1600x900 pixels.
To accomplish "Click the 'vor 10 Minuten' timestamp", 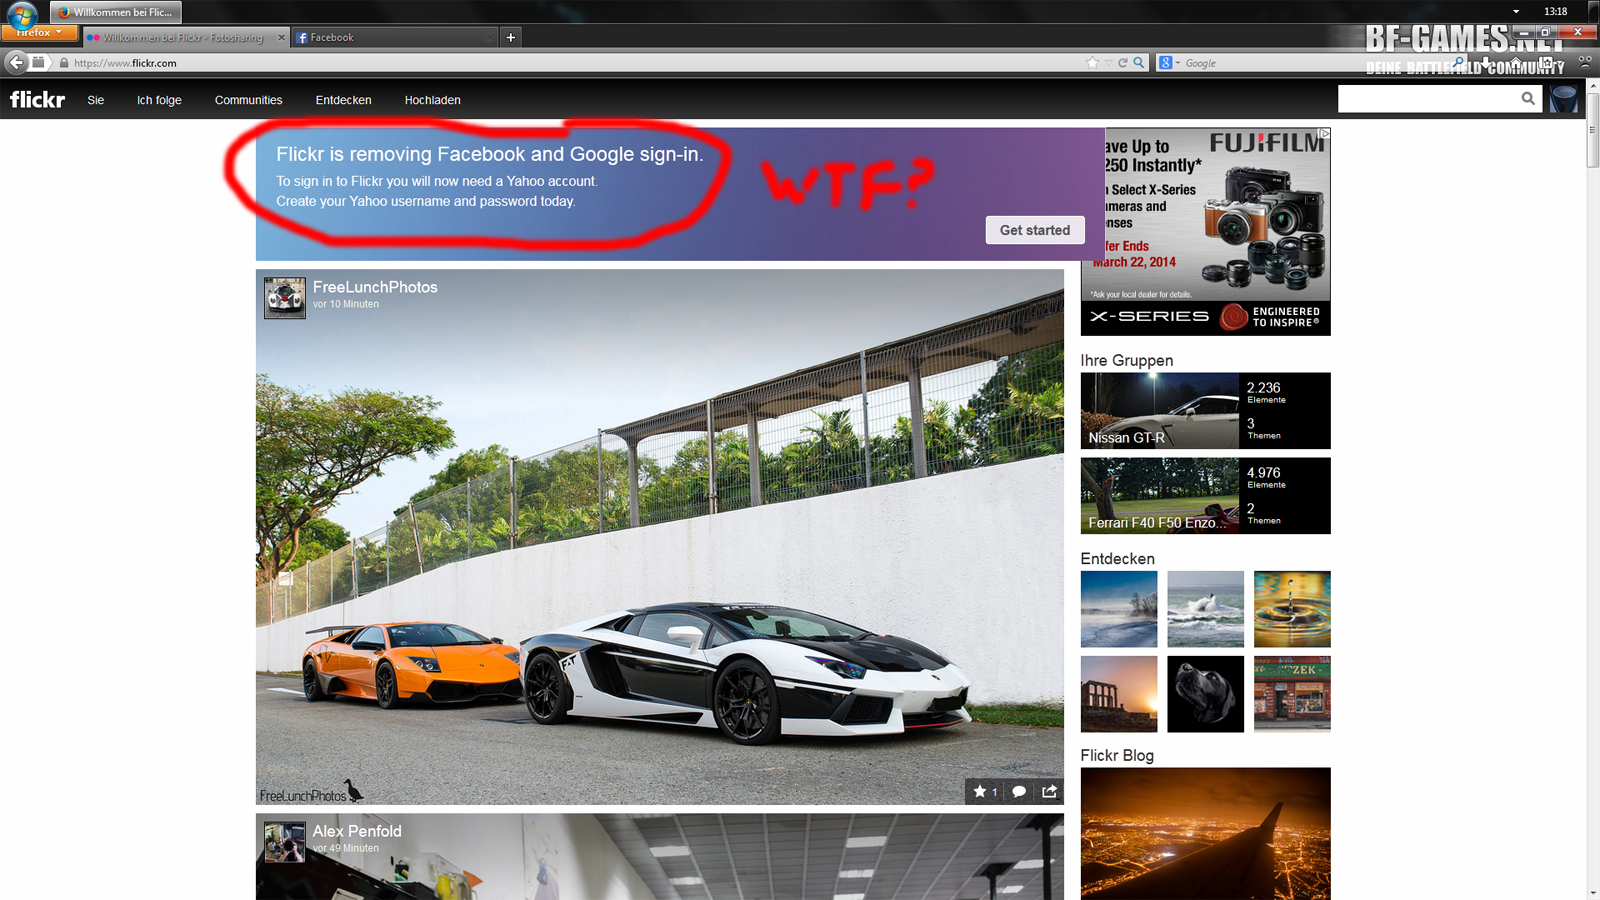I will point(345,304).
